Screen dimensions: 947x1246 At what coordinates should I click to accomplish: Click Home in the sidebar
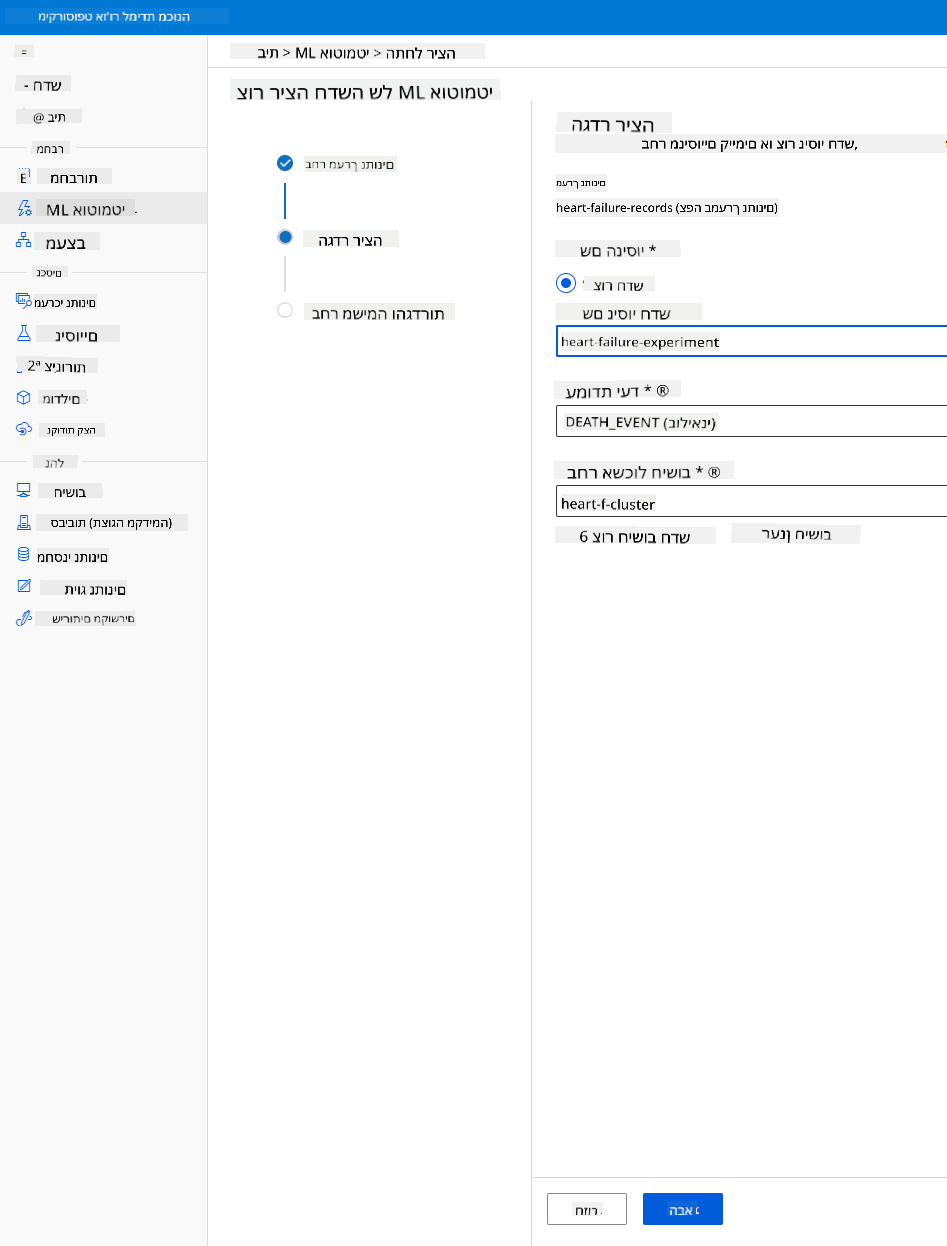pyautogui.click(x=49, y=116)
